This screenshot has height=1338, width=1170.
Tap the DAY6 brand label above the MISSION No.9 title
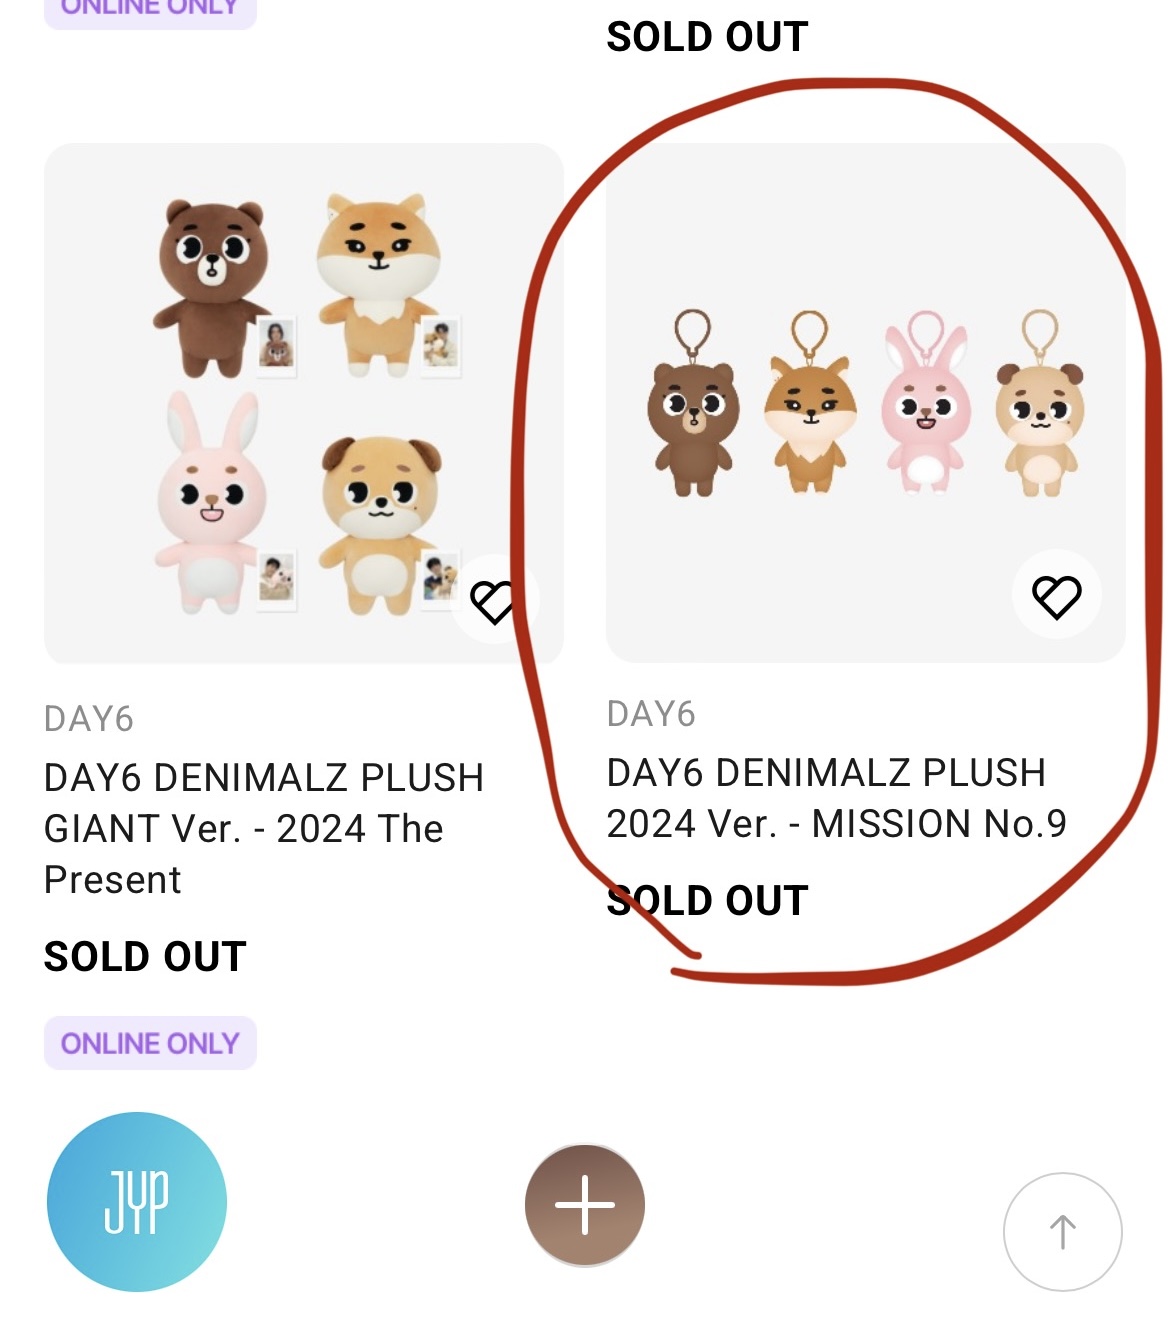point(651,714)
